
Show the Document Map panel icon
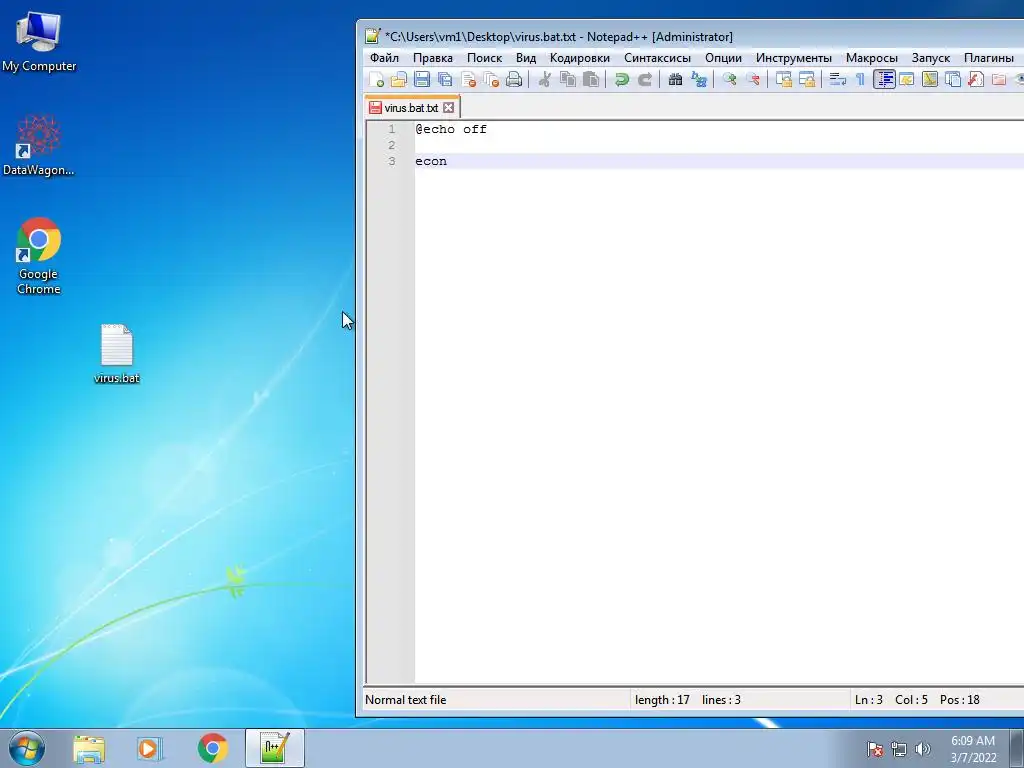(929, 80)
